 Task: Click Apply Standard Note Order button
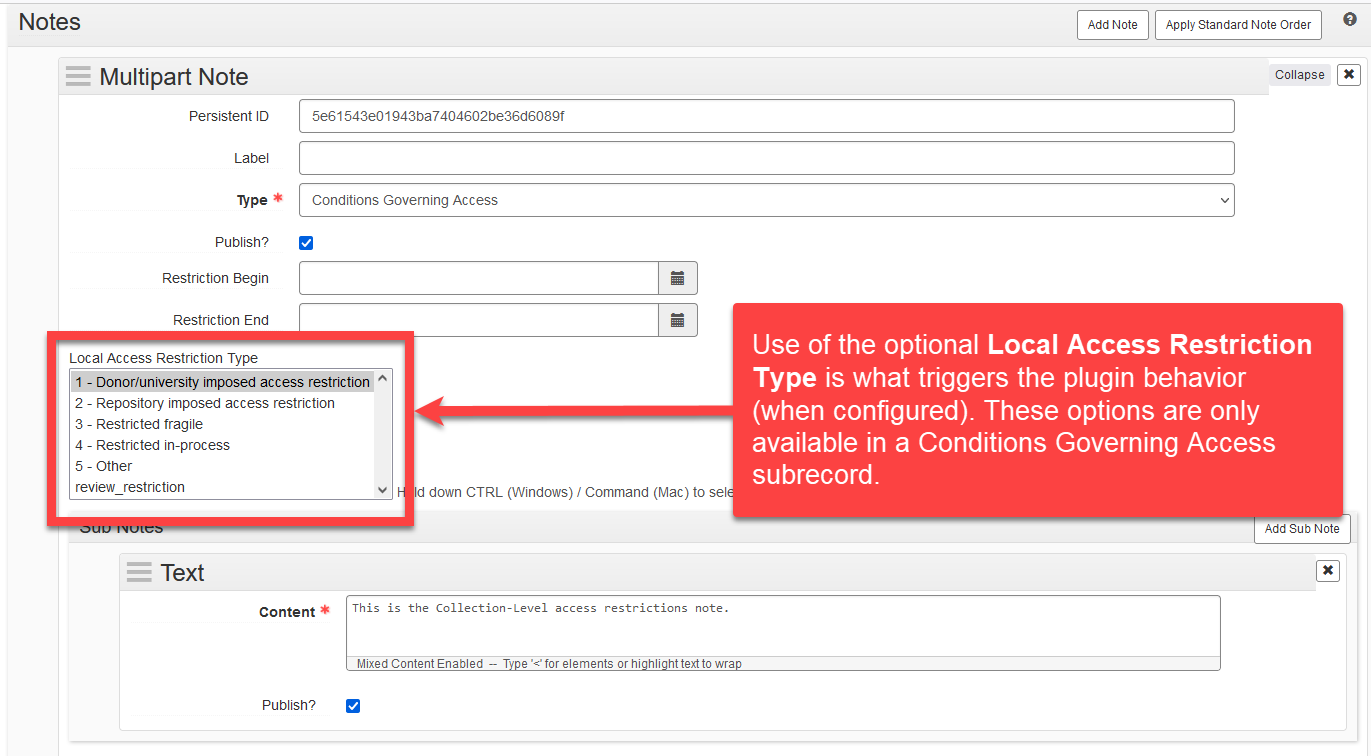tap(1238, 25)
